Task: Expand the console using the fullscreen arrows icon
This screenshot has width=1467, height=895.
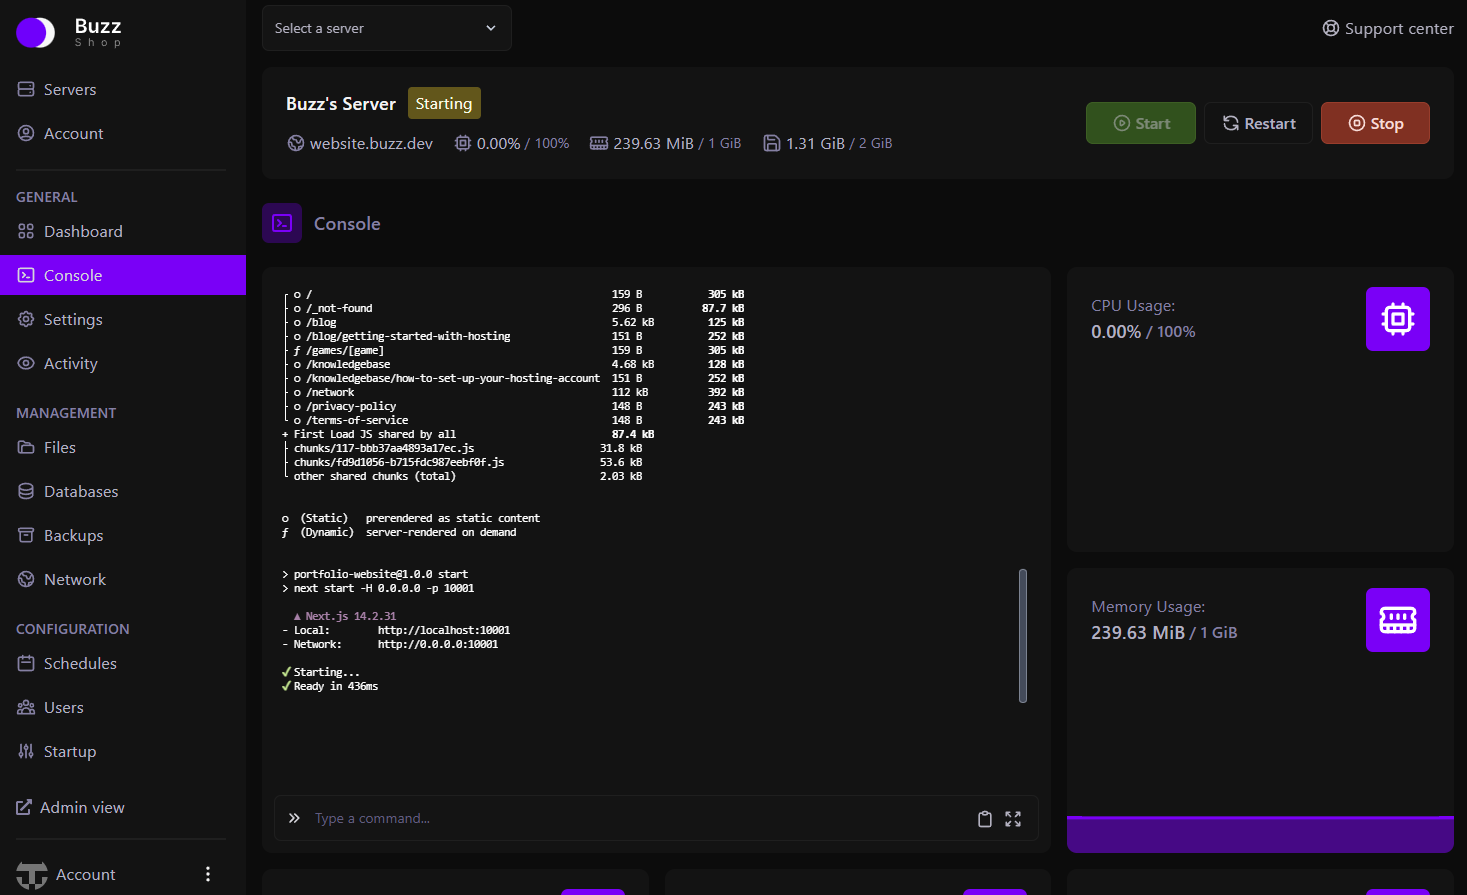Action: 1012,818
